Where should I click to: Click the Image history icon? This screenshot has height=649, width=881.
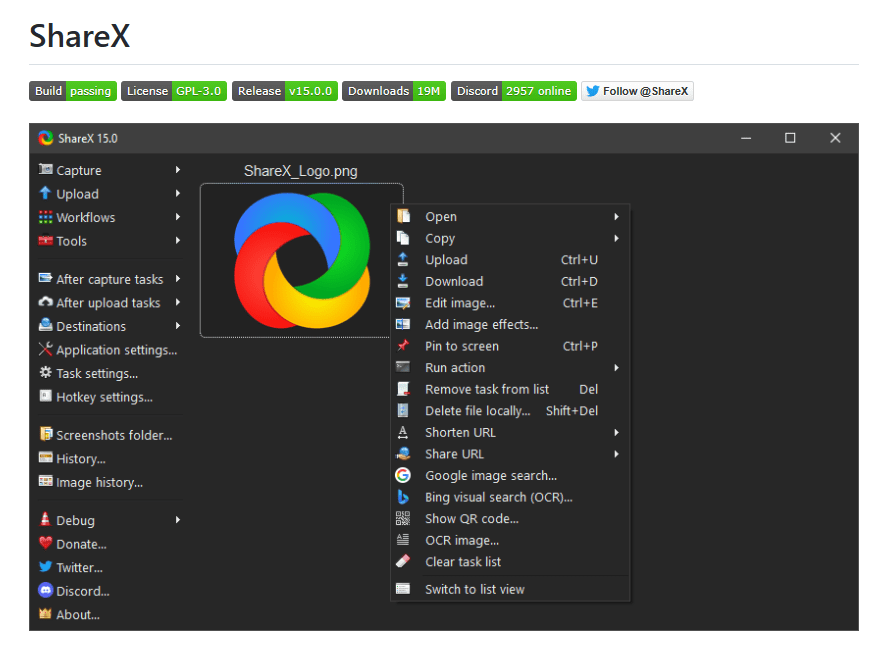tap(46, 481)
